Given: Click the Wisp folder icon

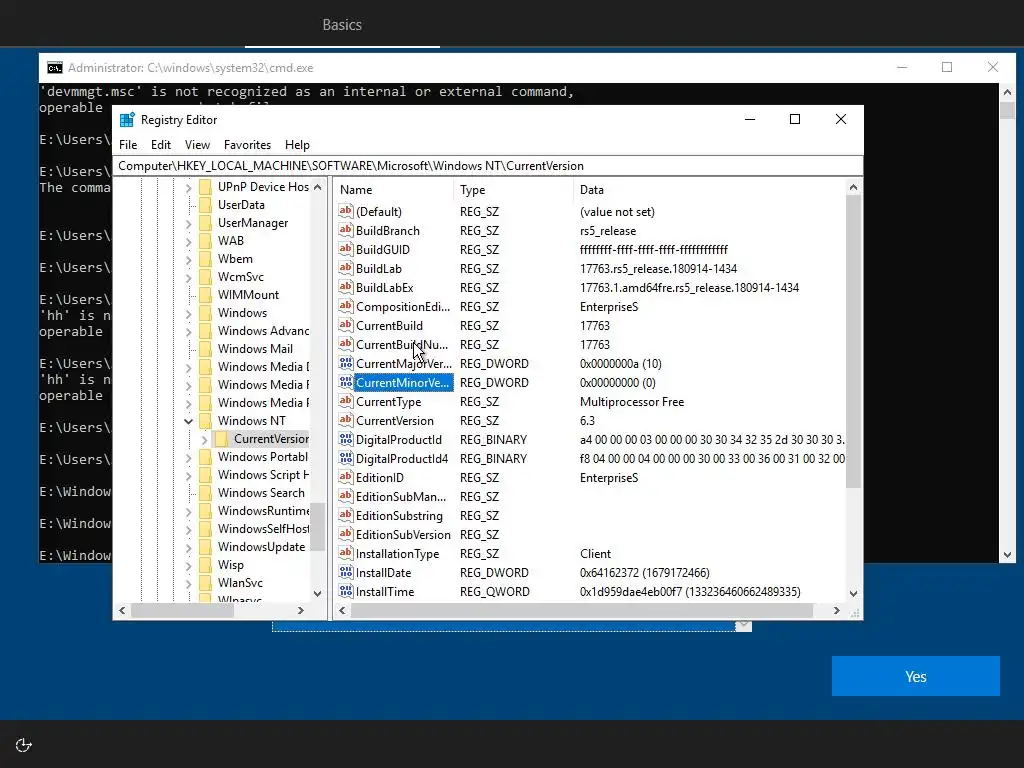Looking at the screenshot, I should (205, 565).
